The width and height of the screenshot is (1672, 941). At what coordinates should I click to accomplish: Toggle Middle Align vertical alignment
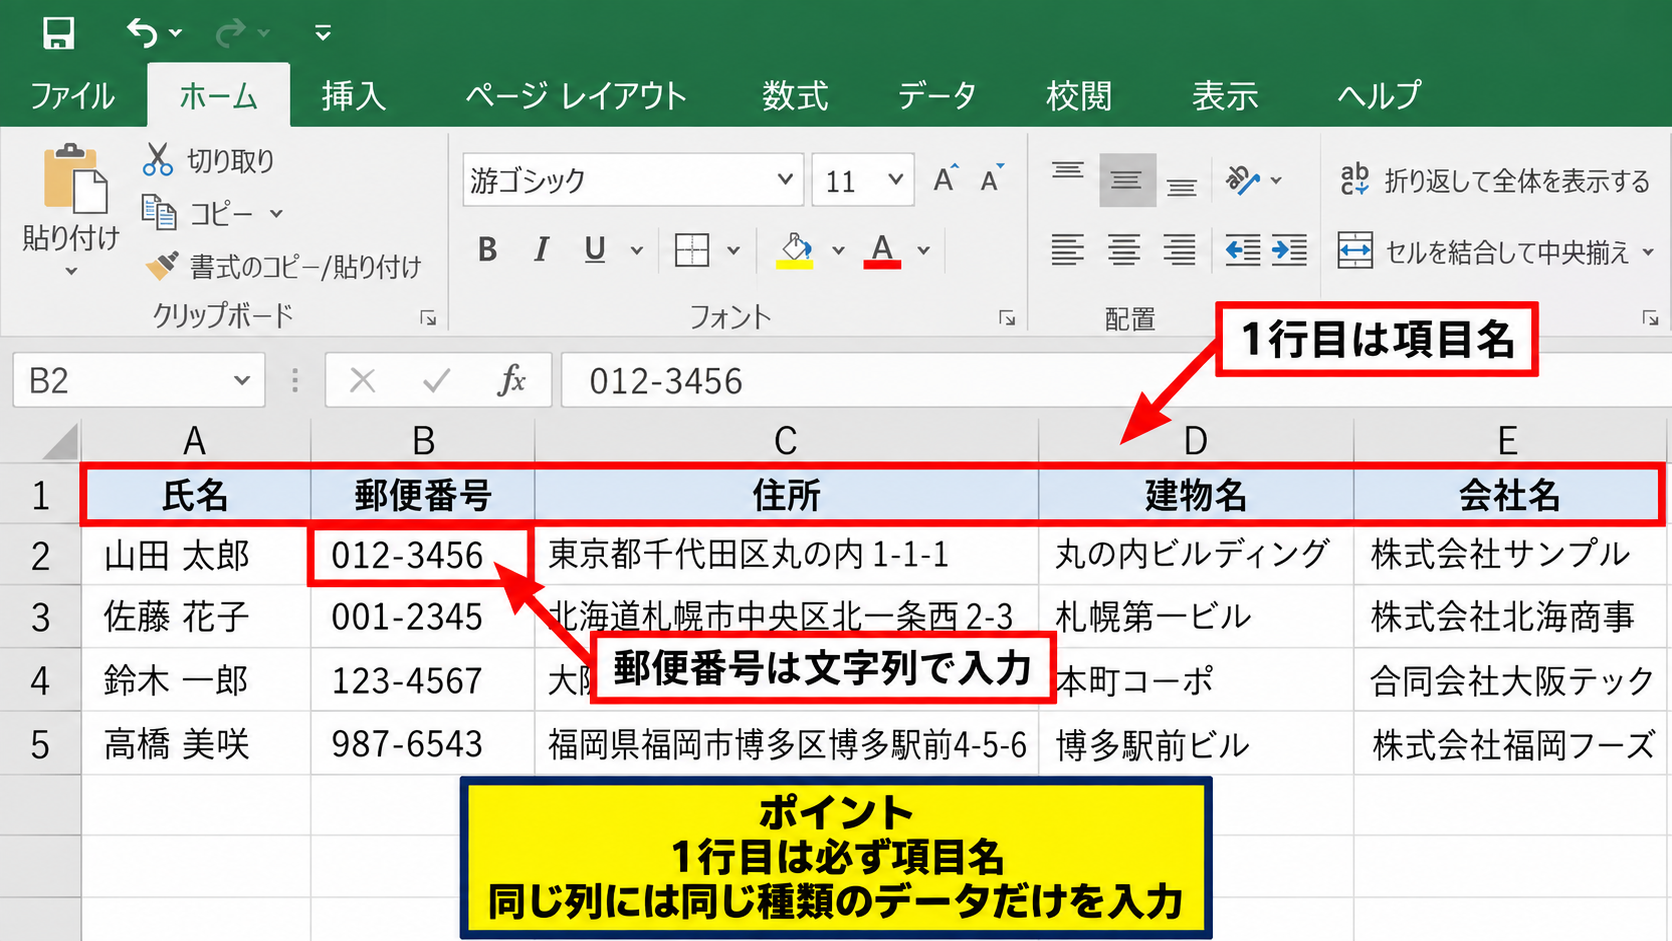1127,180
